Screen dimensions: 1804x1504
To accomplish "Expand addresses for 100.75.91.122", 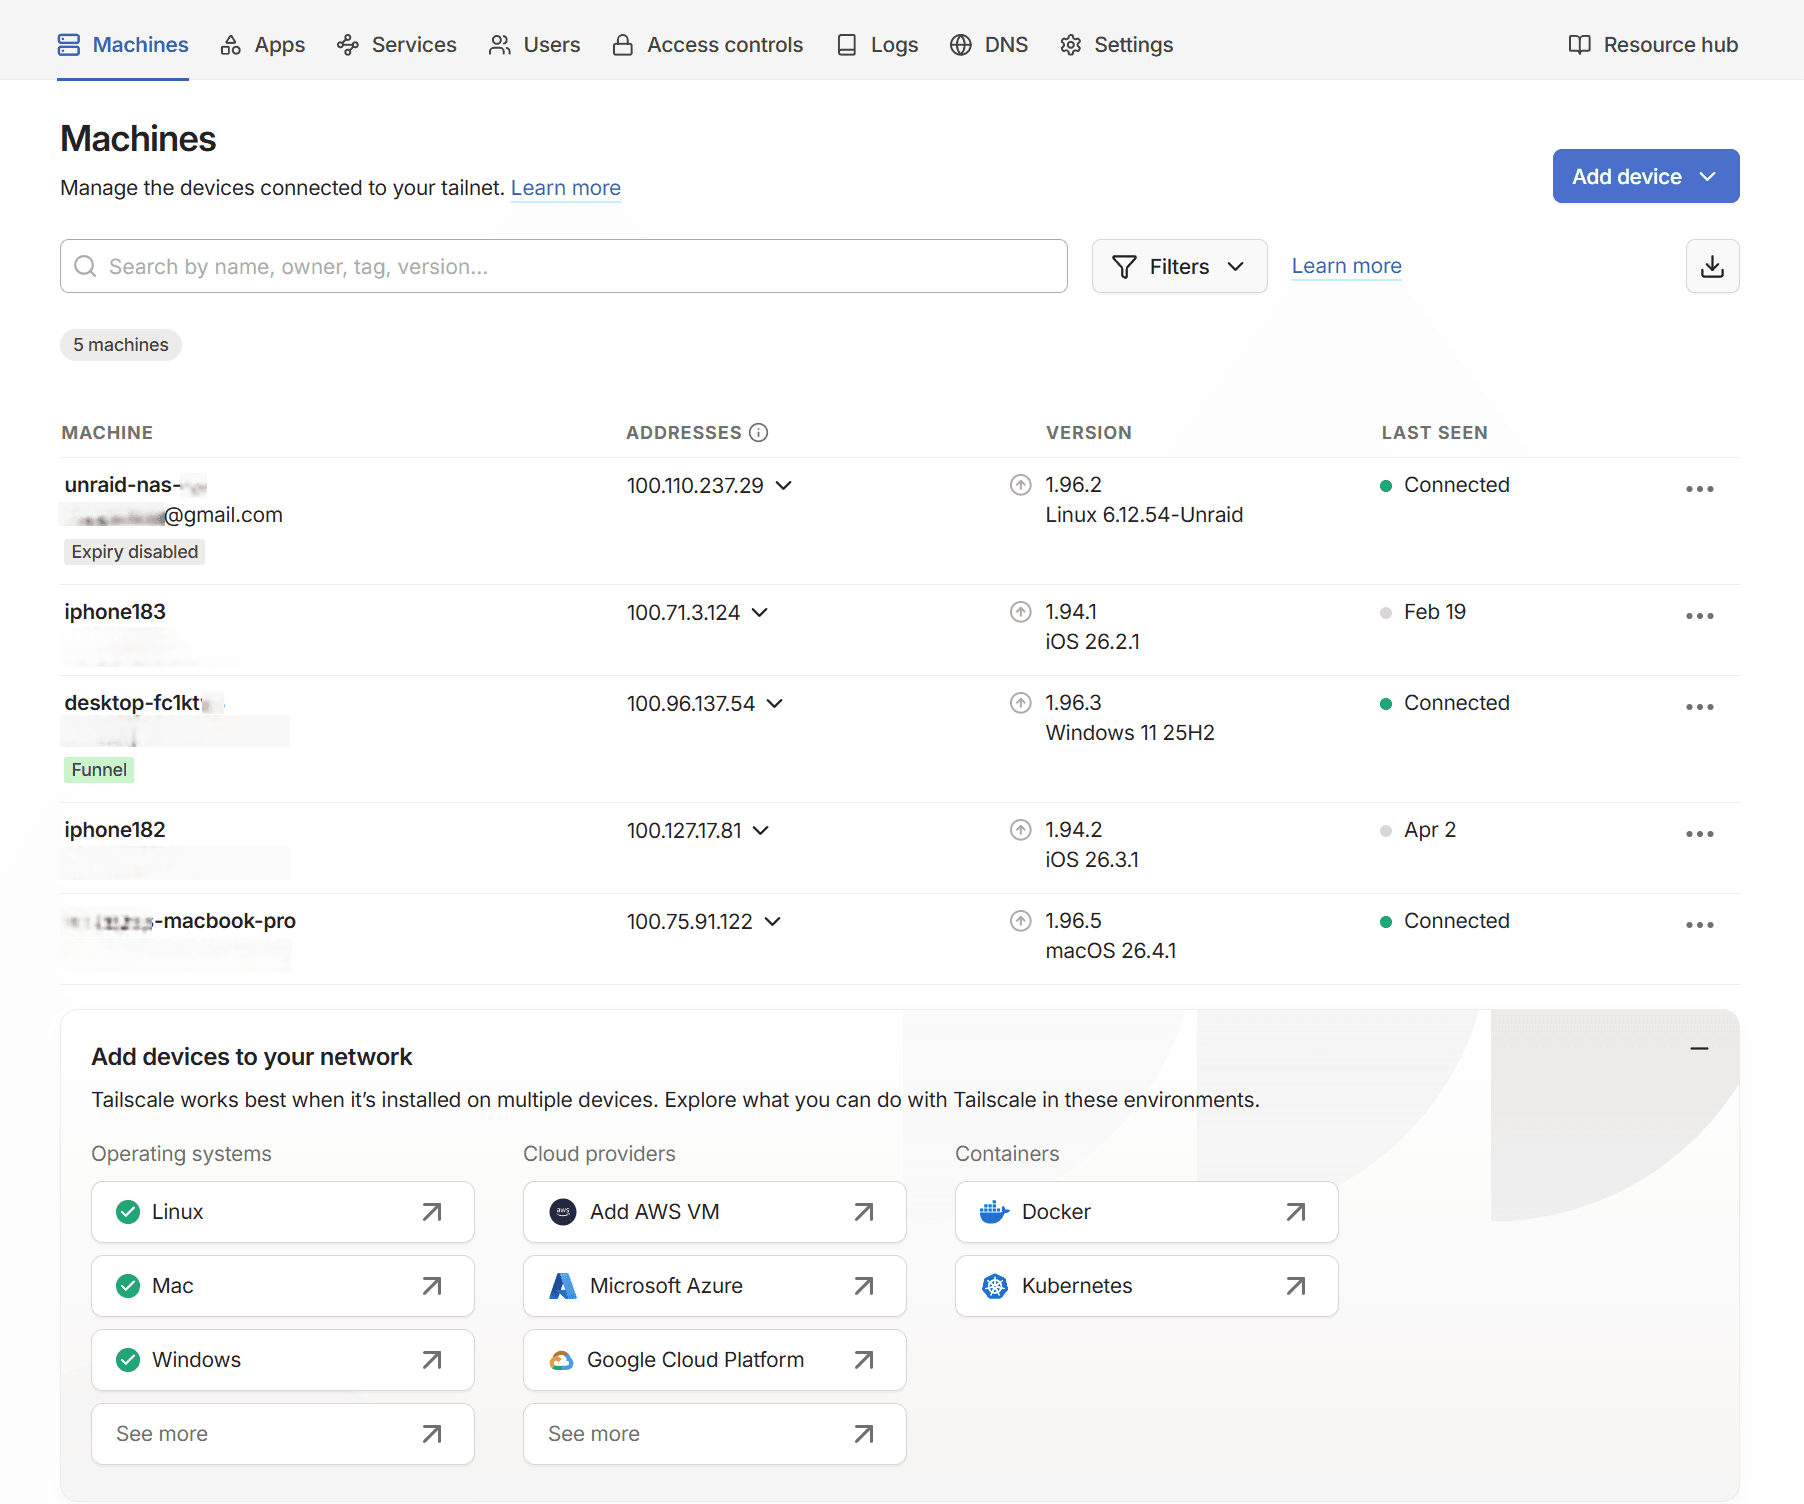I will pyautogui.click(x=773, y=921).
